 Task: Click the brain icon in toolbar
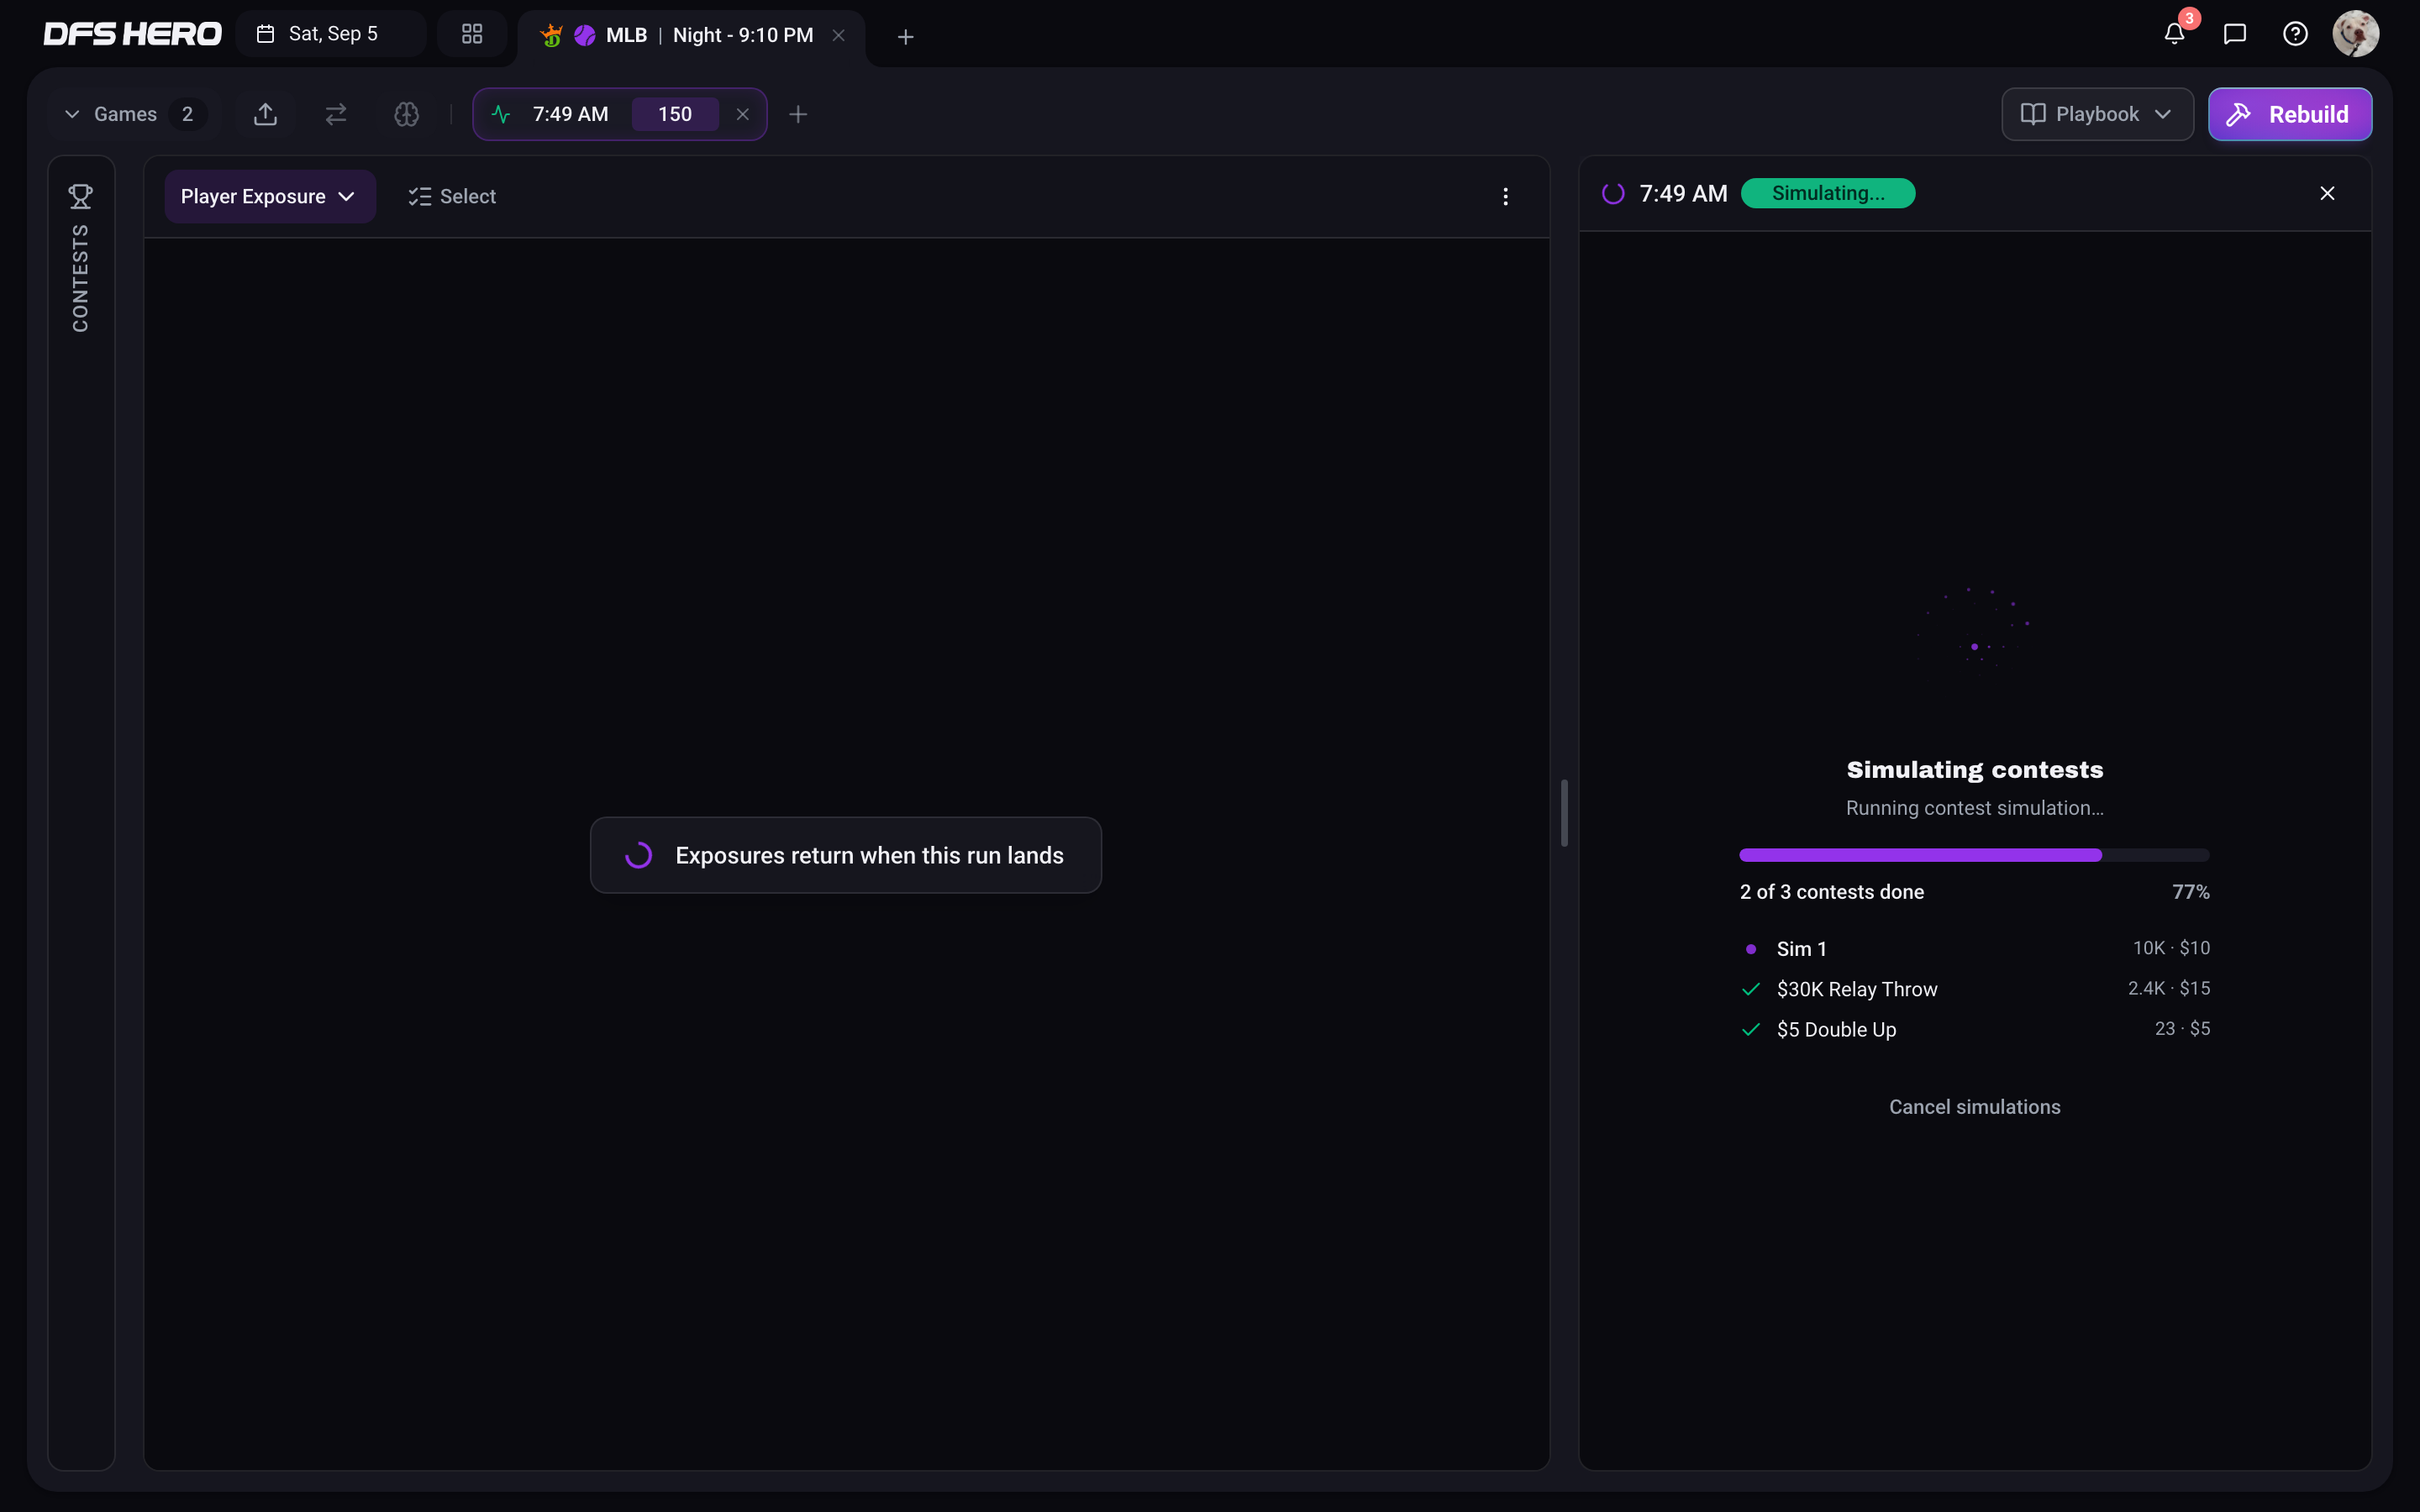(x=406, y=114)
